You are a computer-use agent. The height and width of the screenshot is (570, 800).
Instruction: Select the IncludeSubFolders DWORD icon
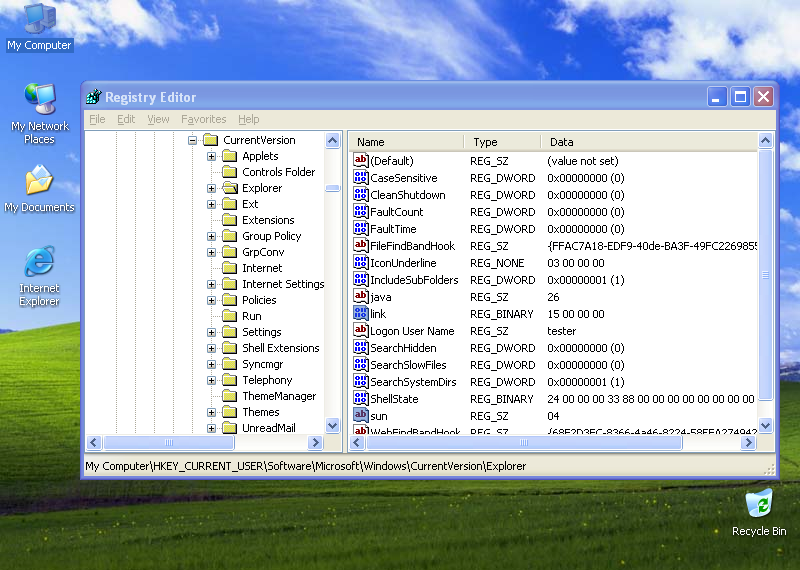pos(361,280)
